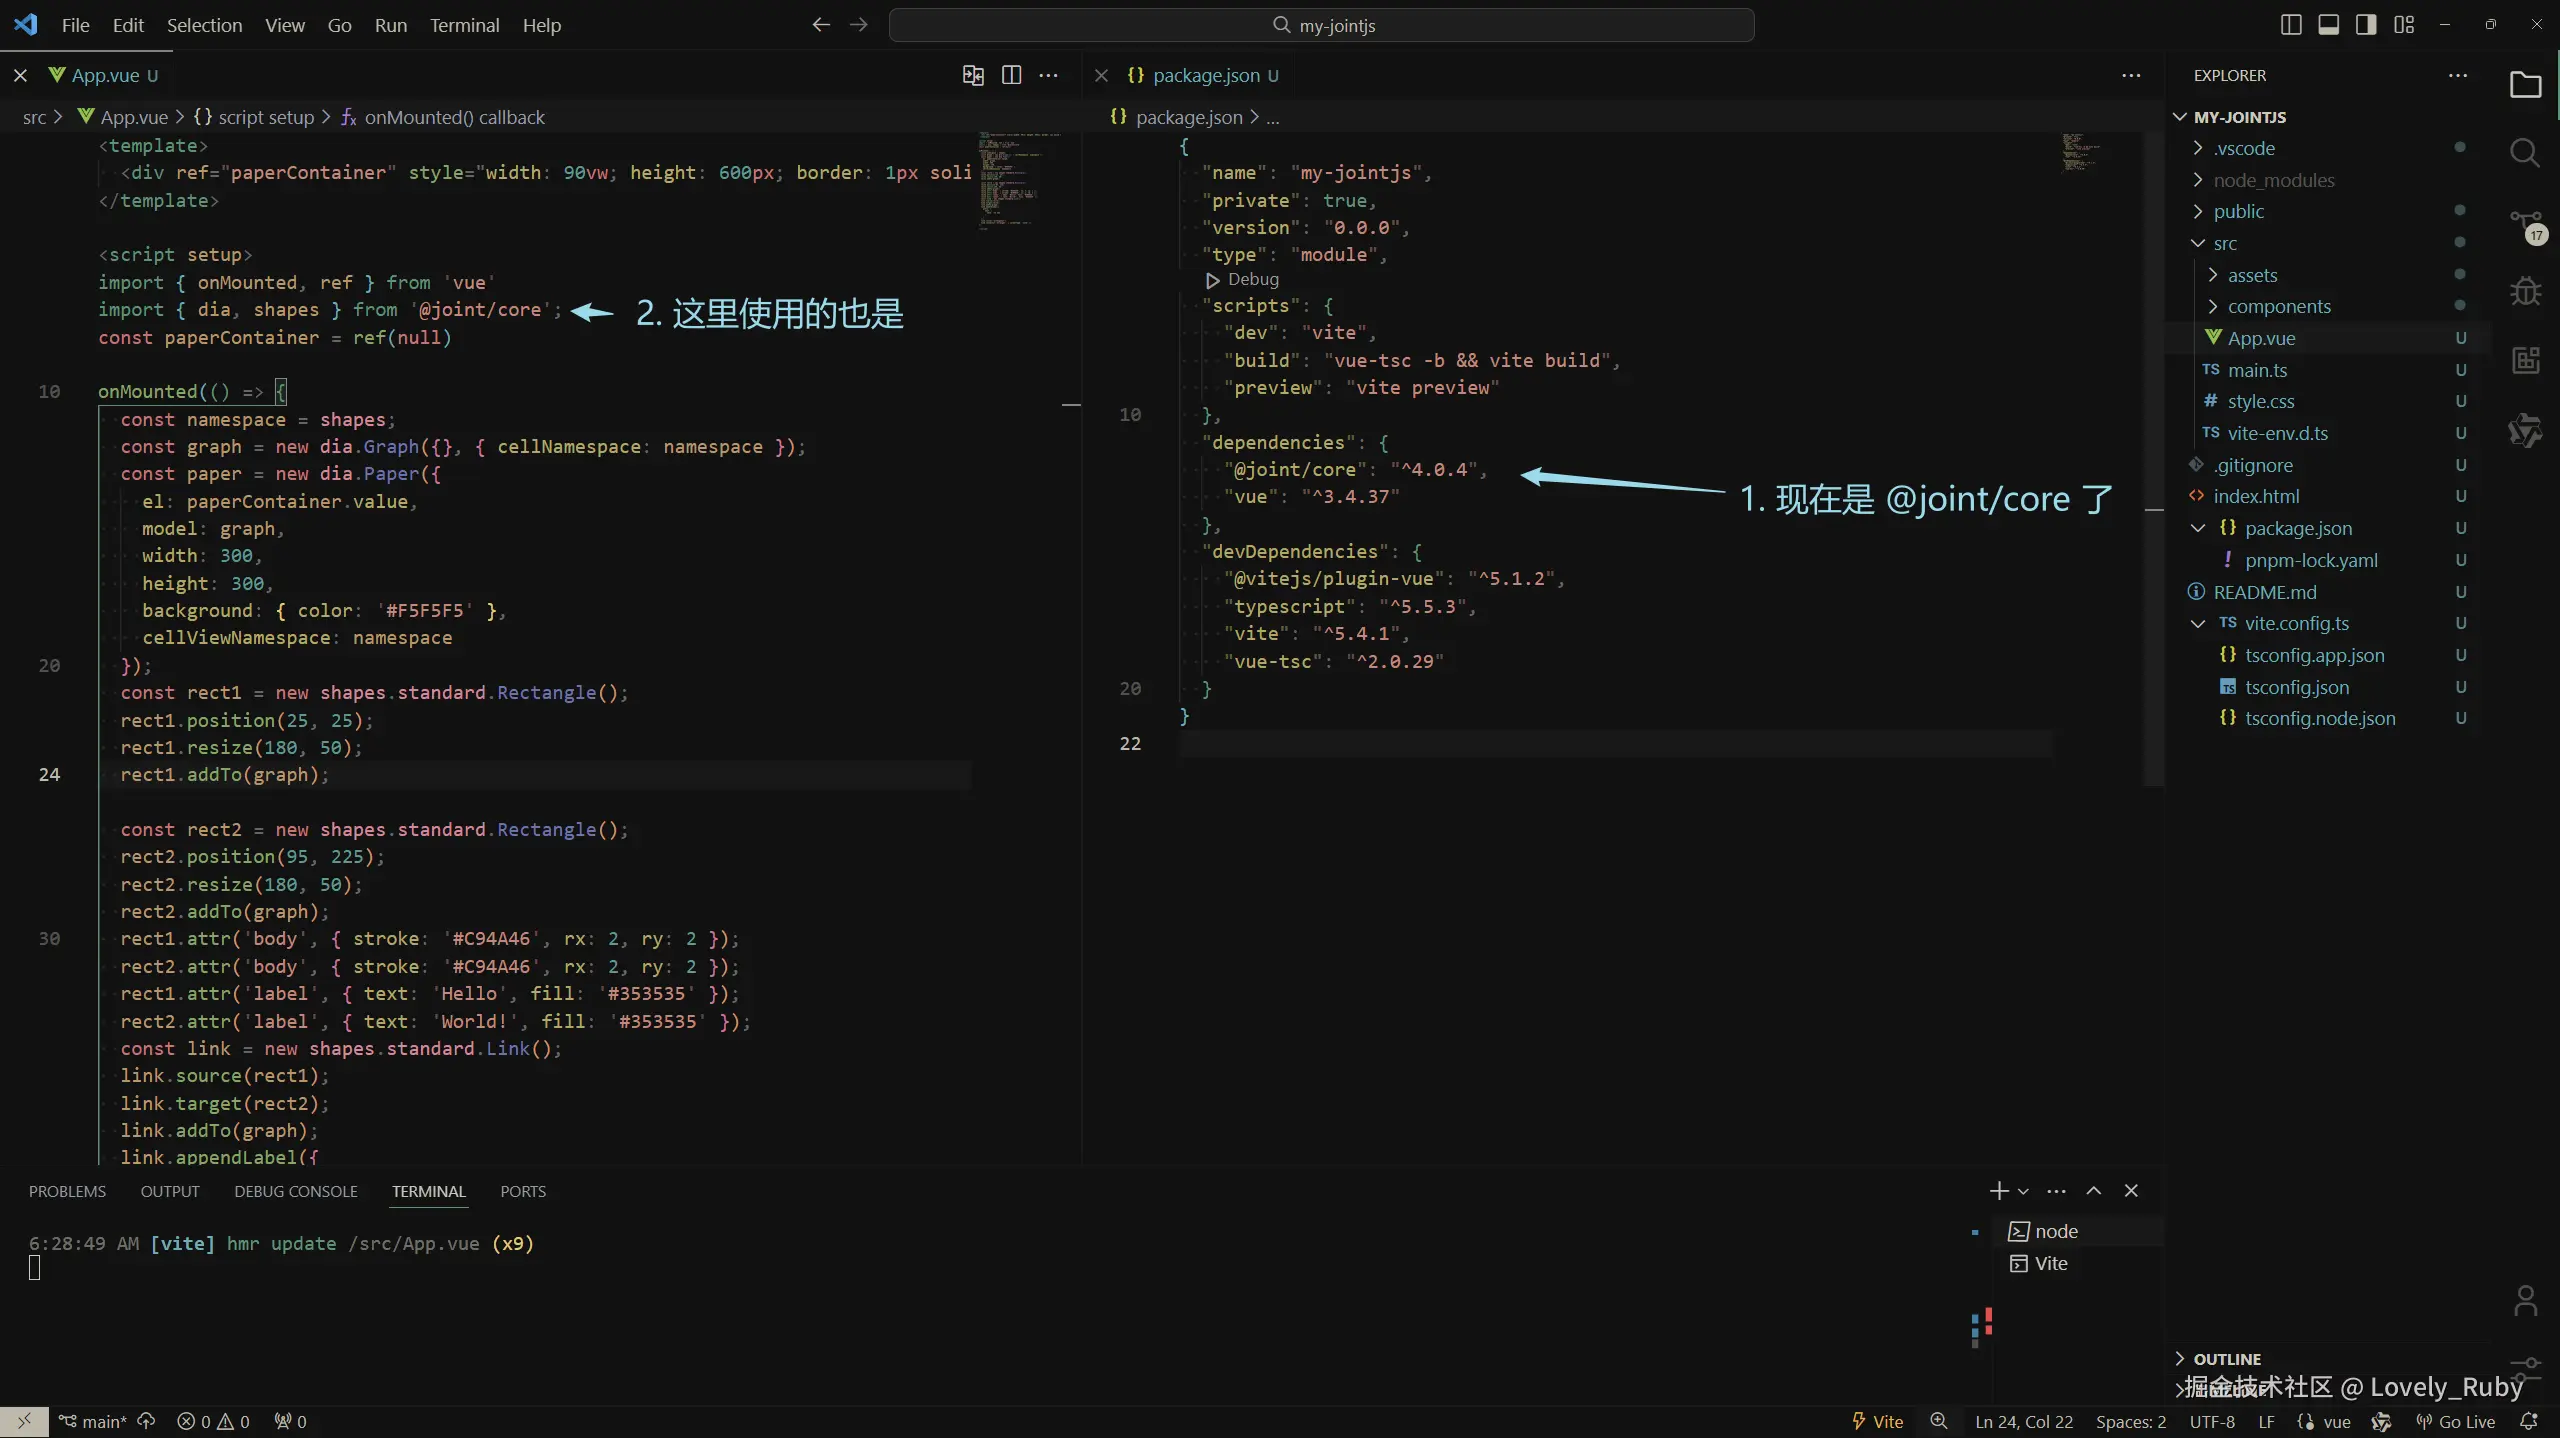
Task: Click the Debug codelens above scripts
Action: 1252,280
